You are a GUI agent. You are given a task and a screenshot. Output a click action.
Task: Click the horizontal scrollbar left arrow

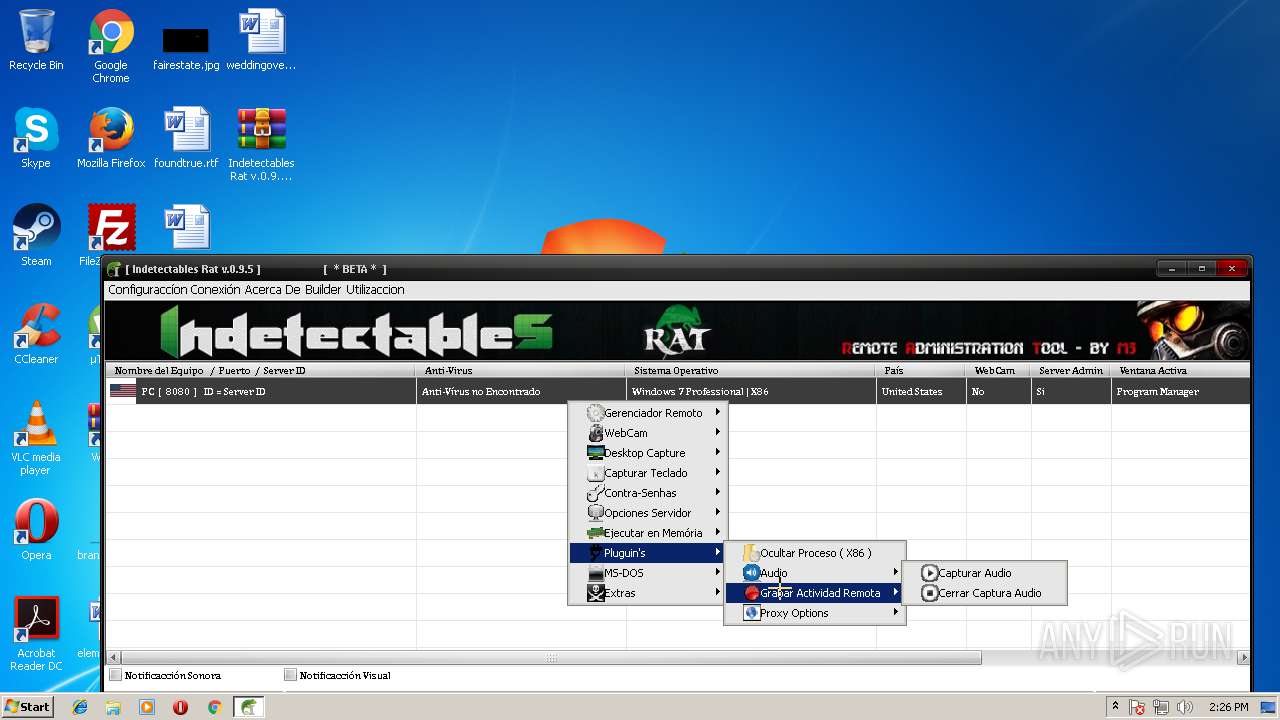point(113,658)
